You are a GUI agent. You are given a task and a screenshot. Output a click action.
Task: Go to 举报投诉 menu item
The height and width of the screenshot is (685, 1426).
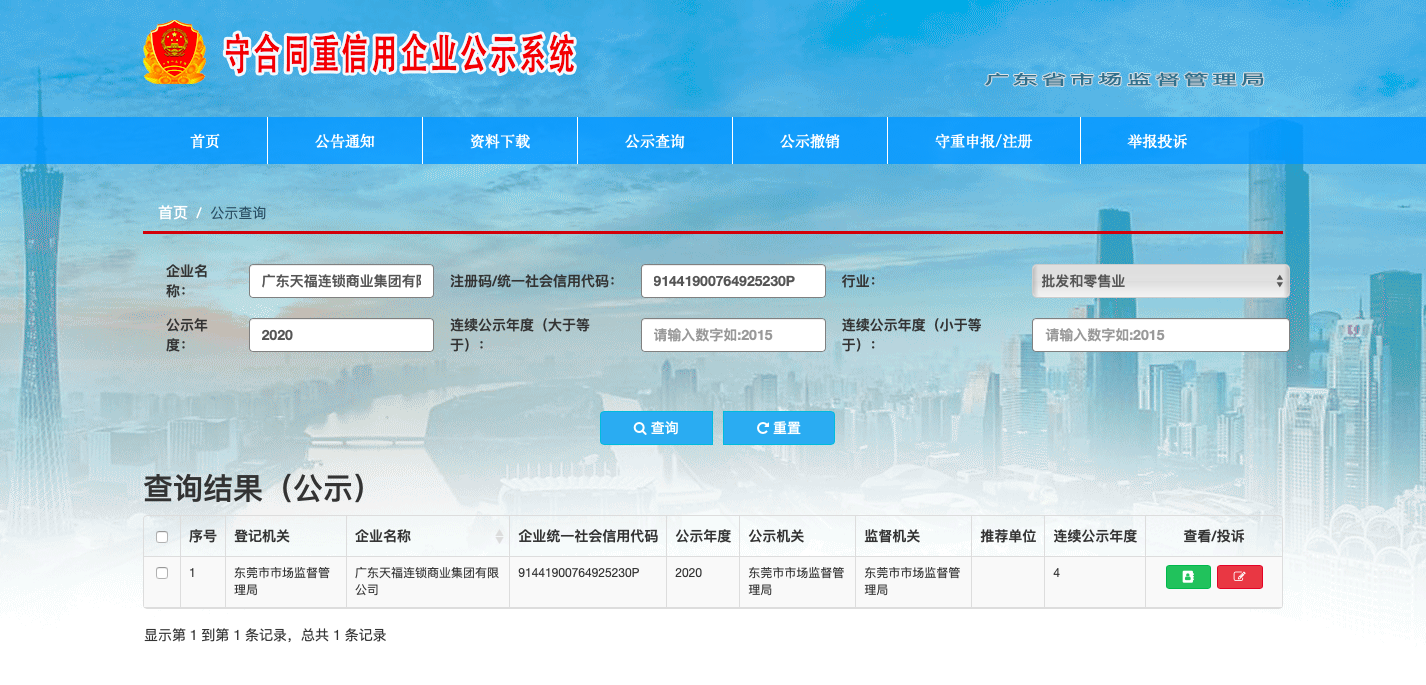click(1157, 141)
